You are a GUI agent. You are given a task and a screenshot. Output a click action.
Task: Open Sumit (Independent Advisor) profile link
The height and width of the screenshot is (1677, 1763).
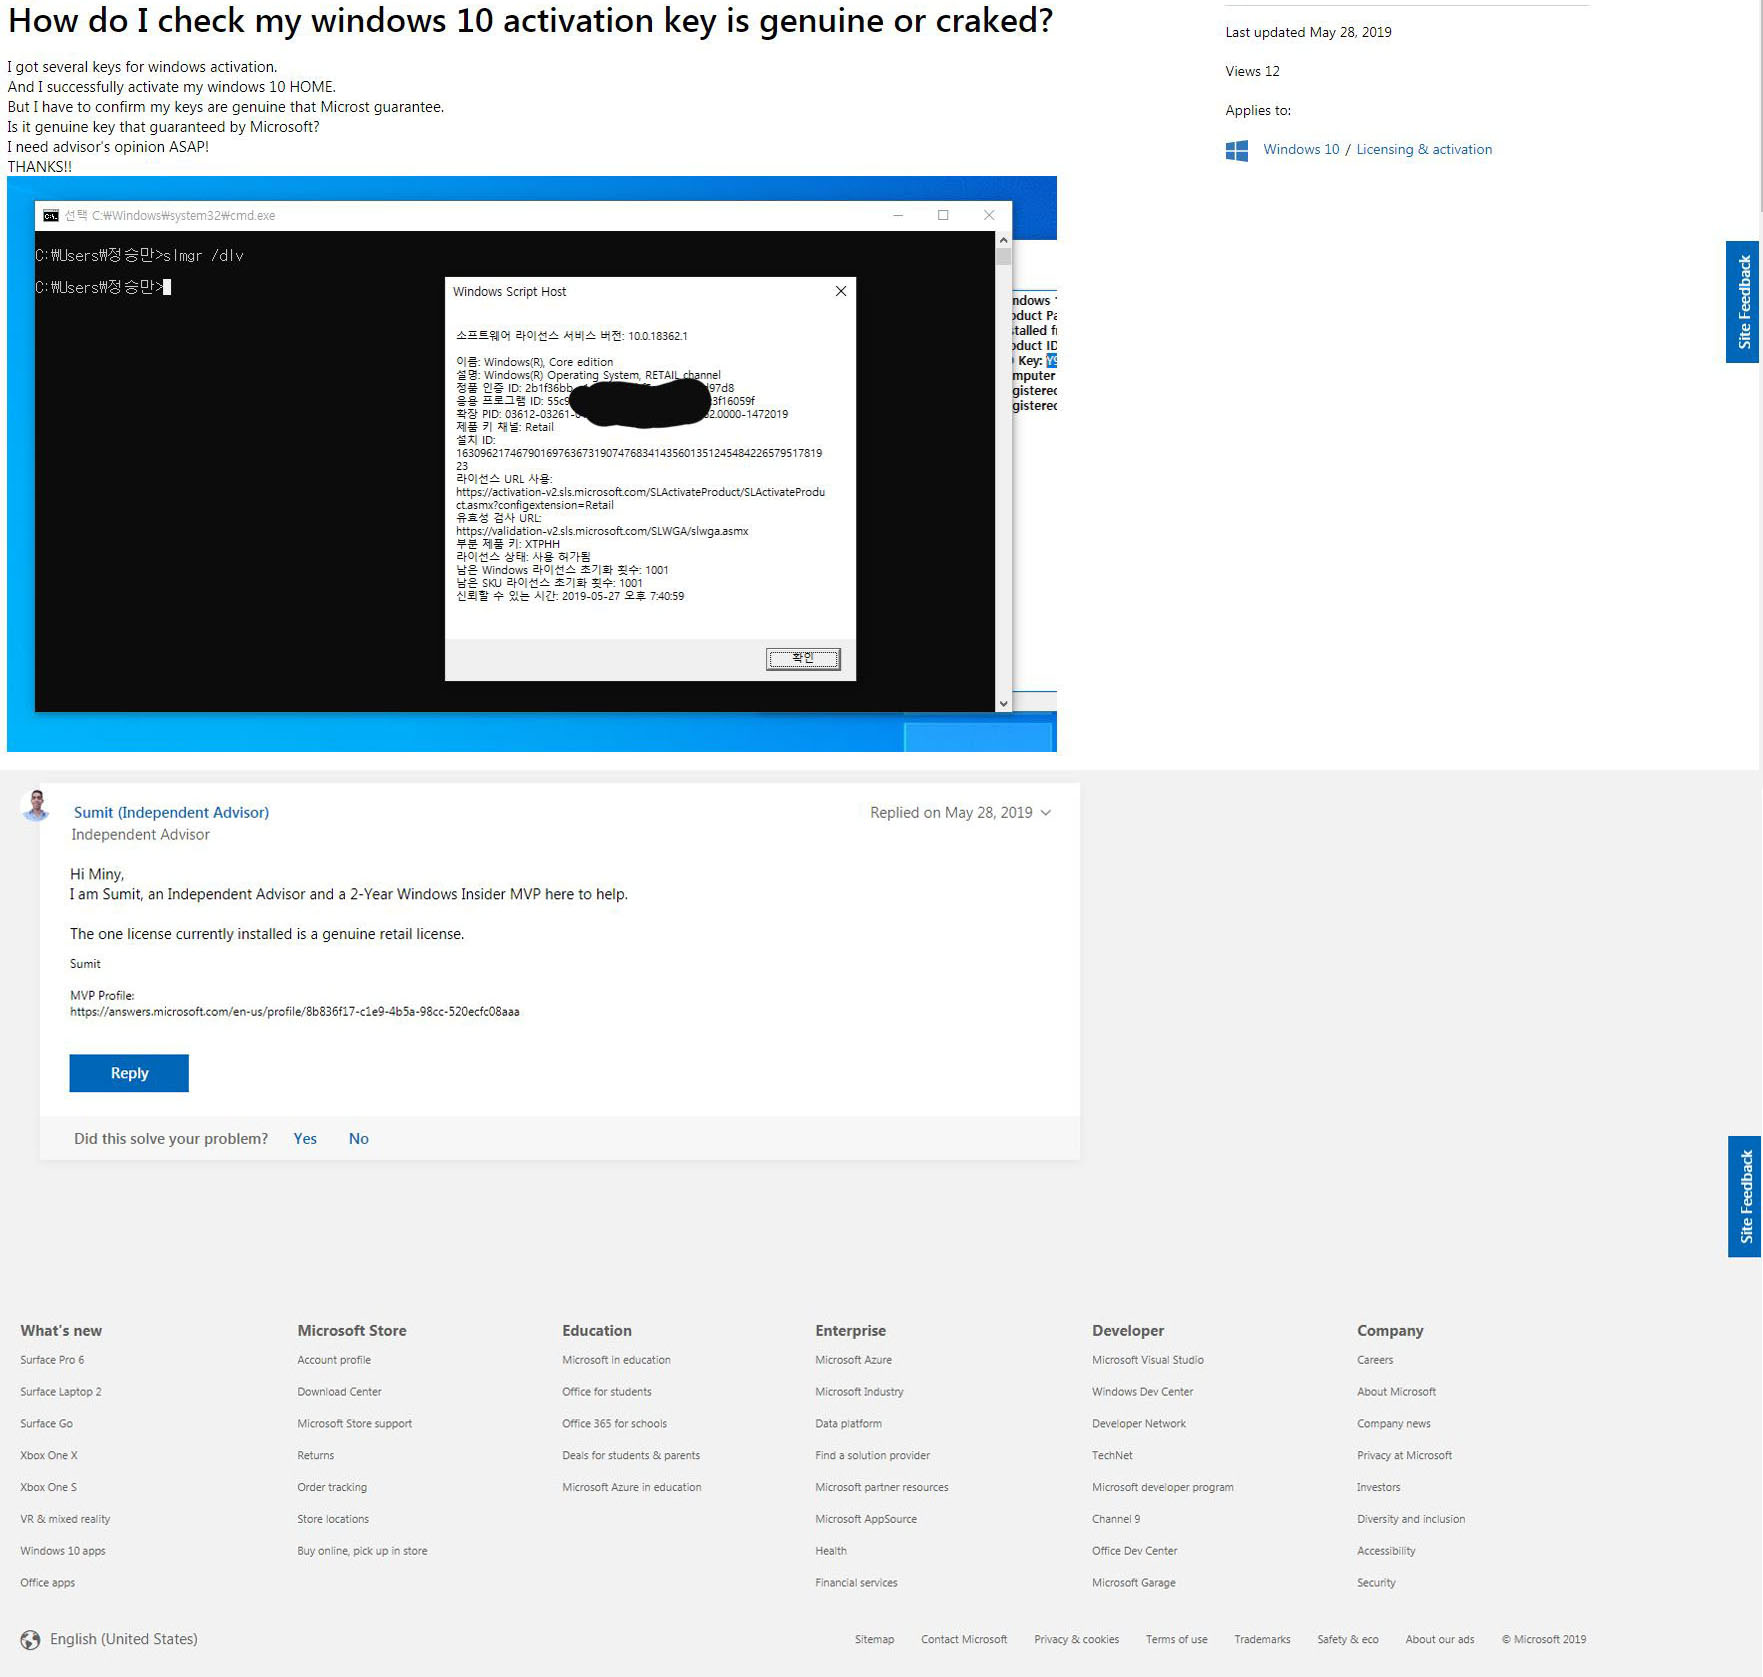click(x=171, y=812)
